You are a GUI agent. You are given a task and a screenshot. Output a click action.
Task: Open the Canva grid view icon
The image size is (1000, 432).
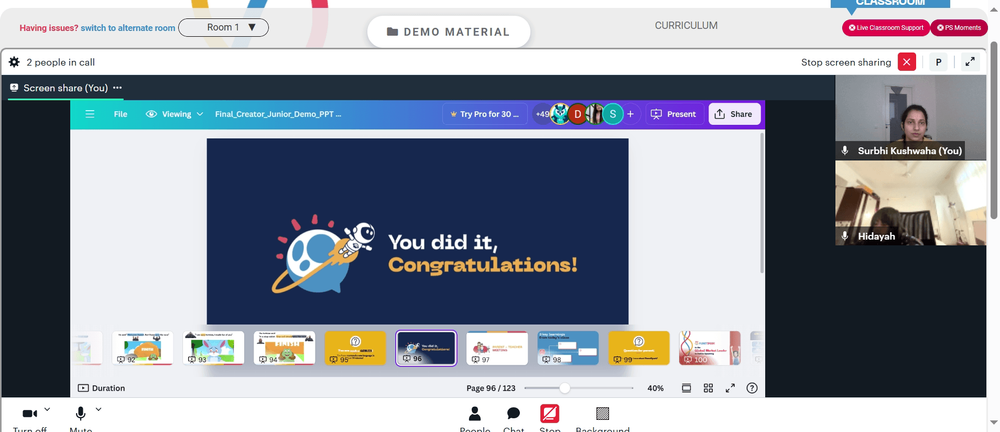tap(708, 388)
